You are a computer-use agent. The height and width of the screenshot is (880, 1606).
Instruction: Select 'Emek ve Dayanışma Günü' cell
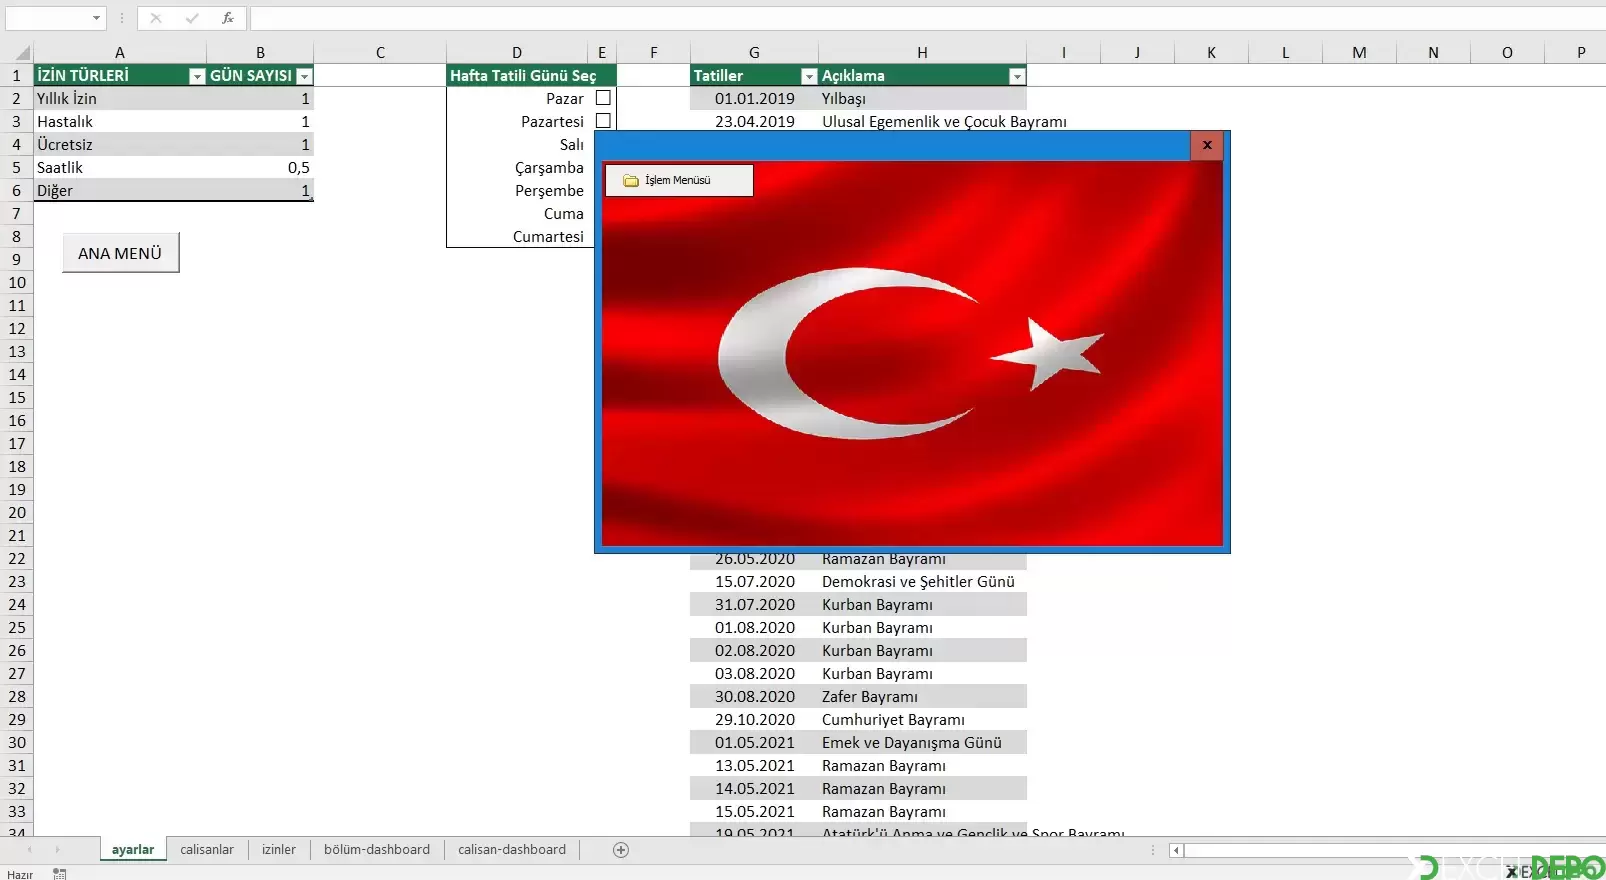922,743
